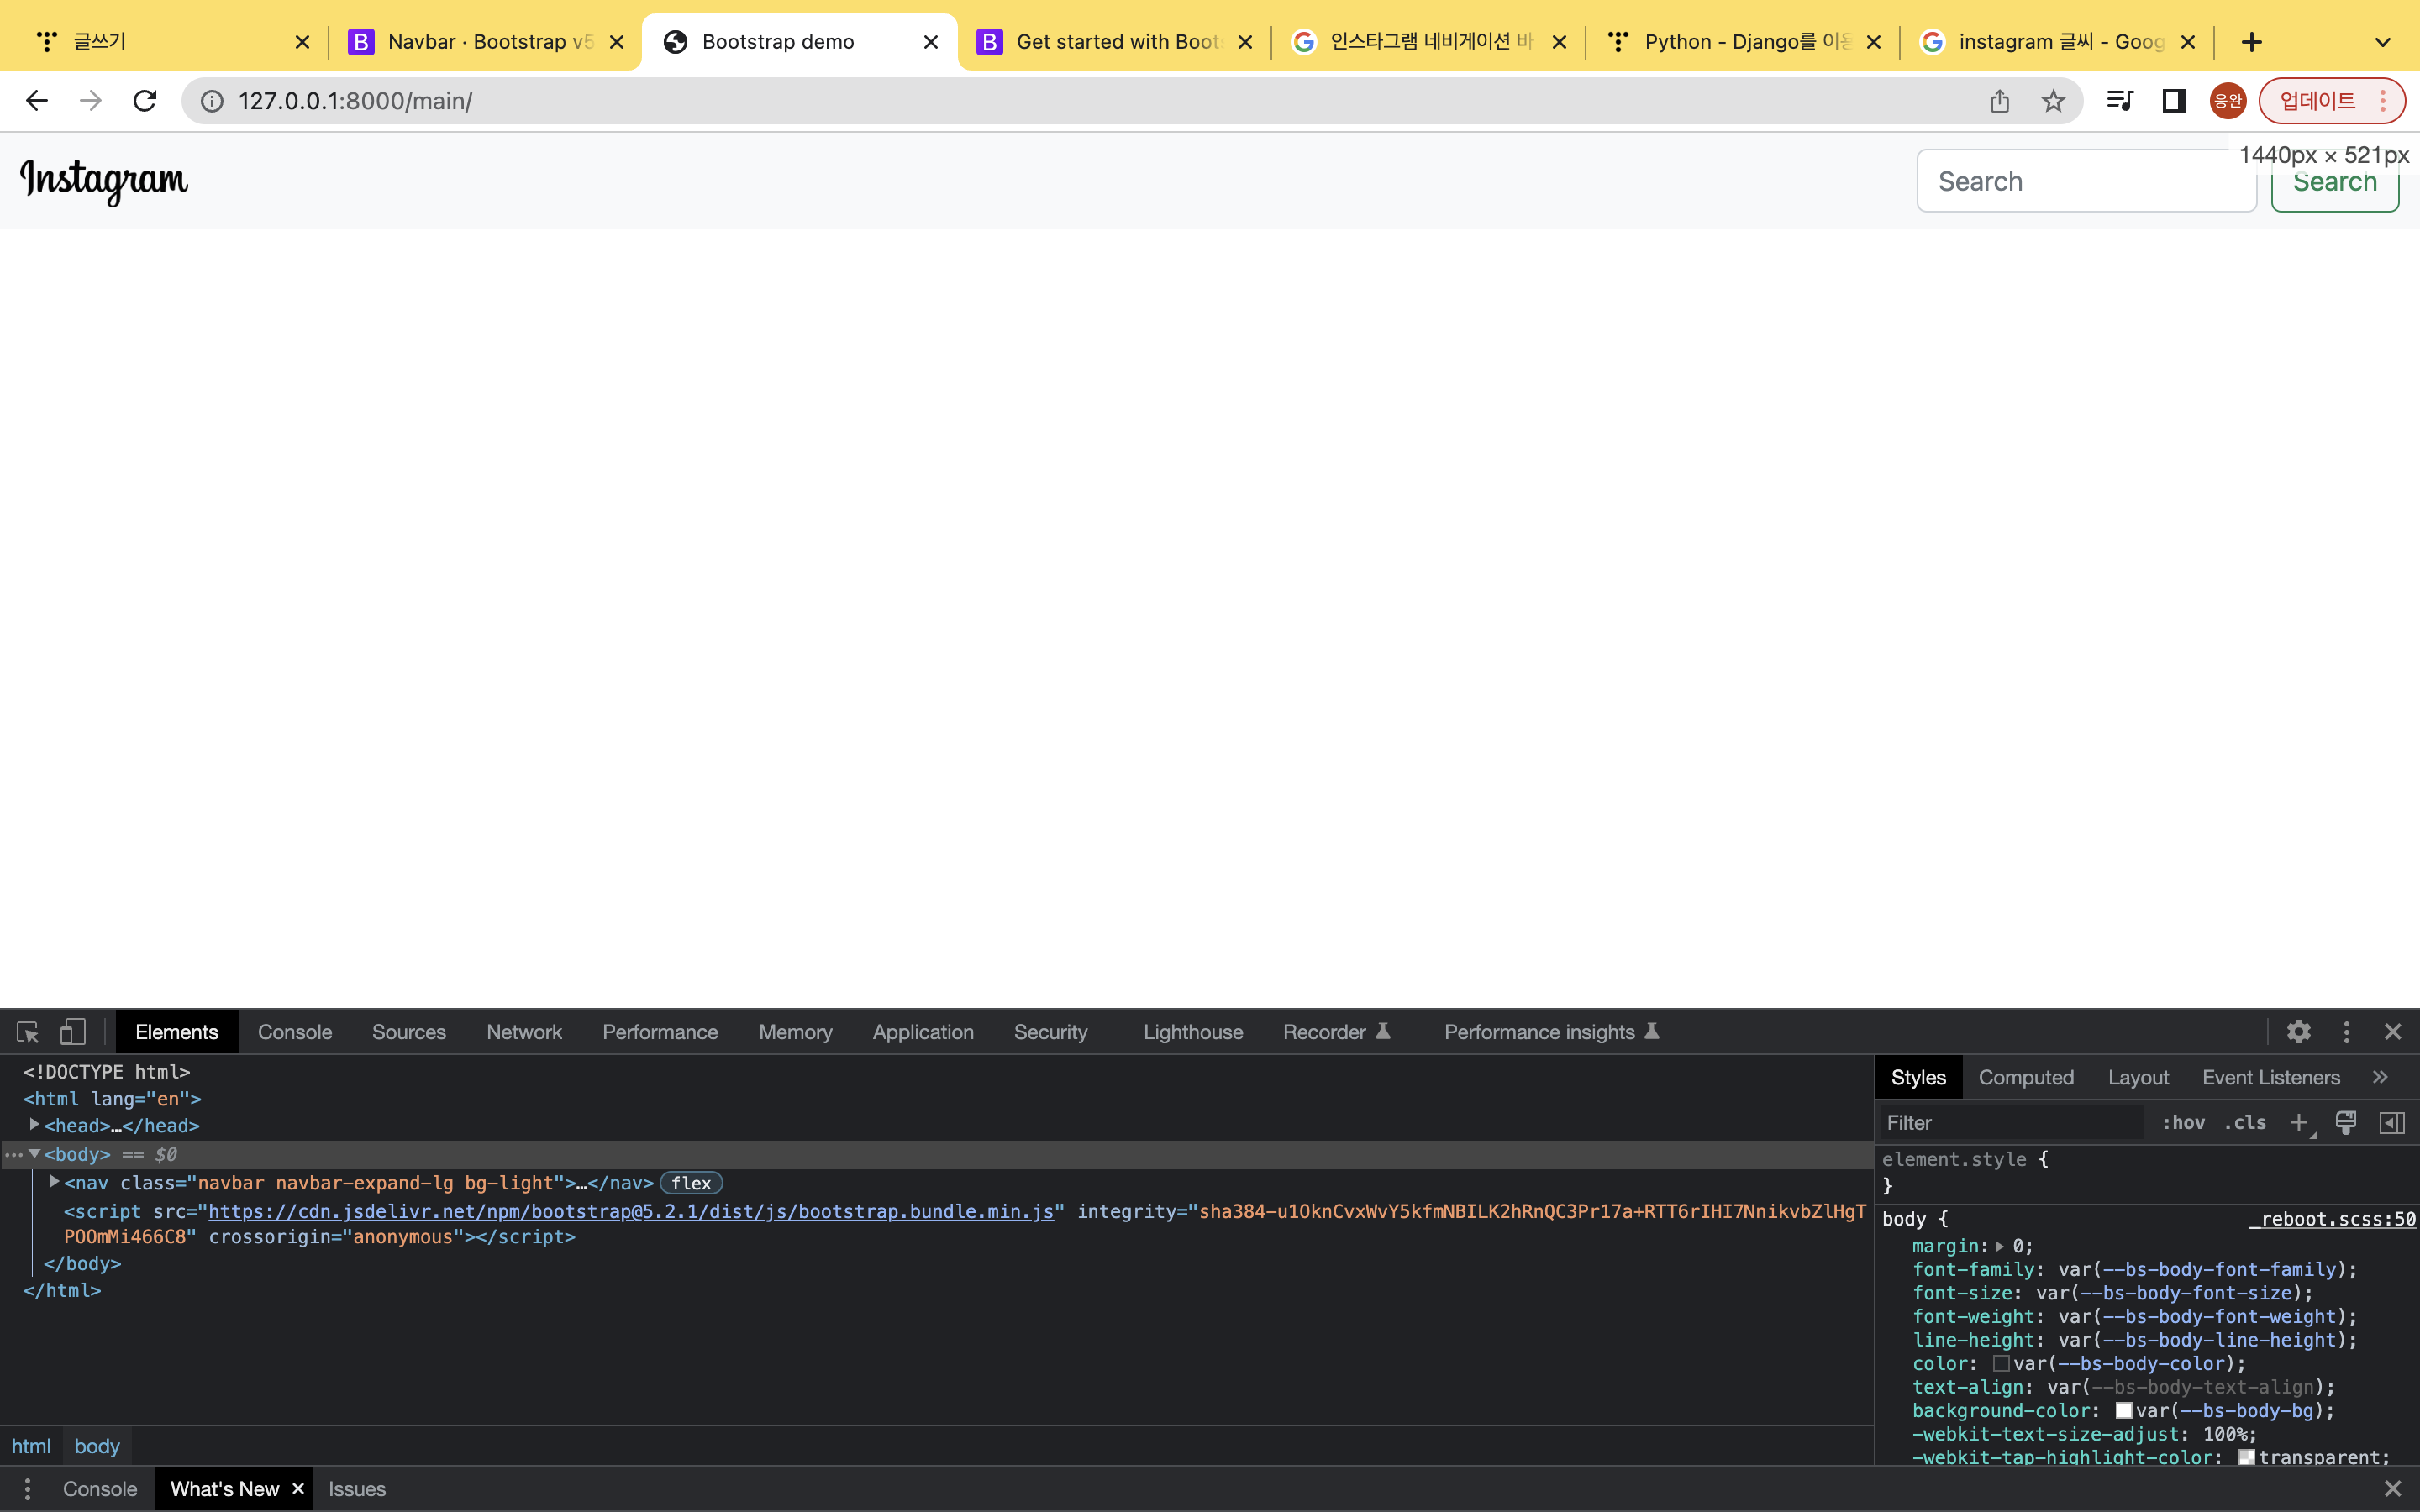2420x1512 pixels.
Task: Bookmark this page with the star icon
Action: (2053, 101)
